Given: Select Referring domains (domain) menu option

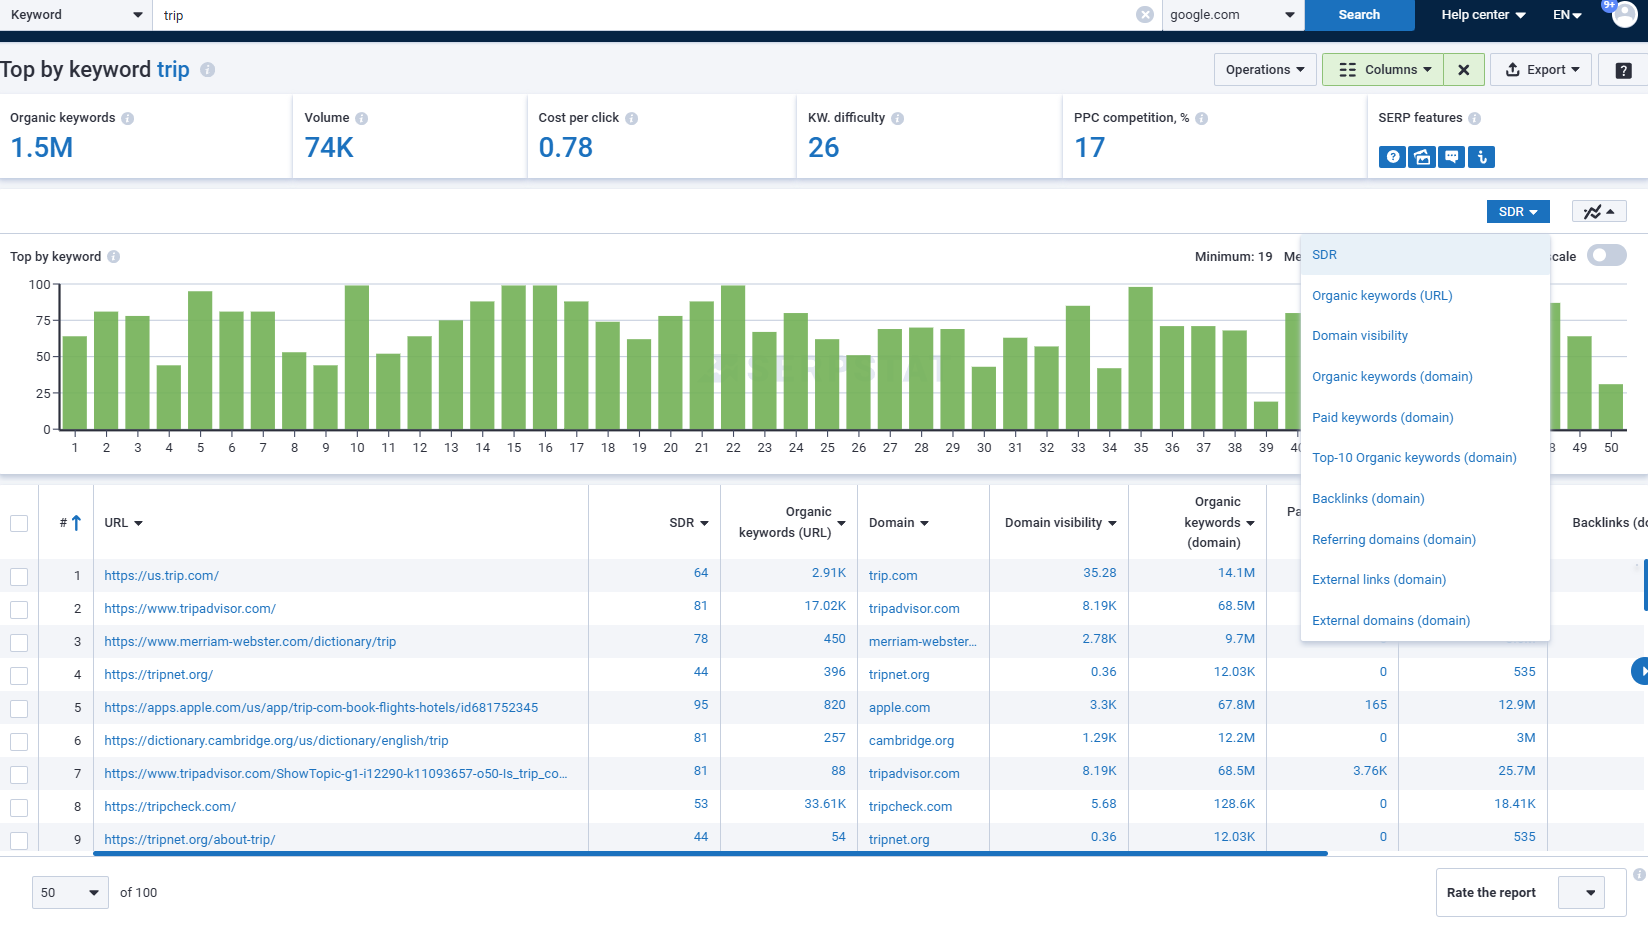Looking at the screenshot, I should [1425, 540].
